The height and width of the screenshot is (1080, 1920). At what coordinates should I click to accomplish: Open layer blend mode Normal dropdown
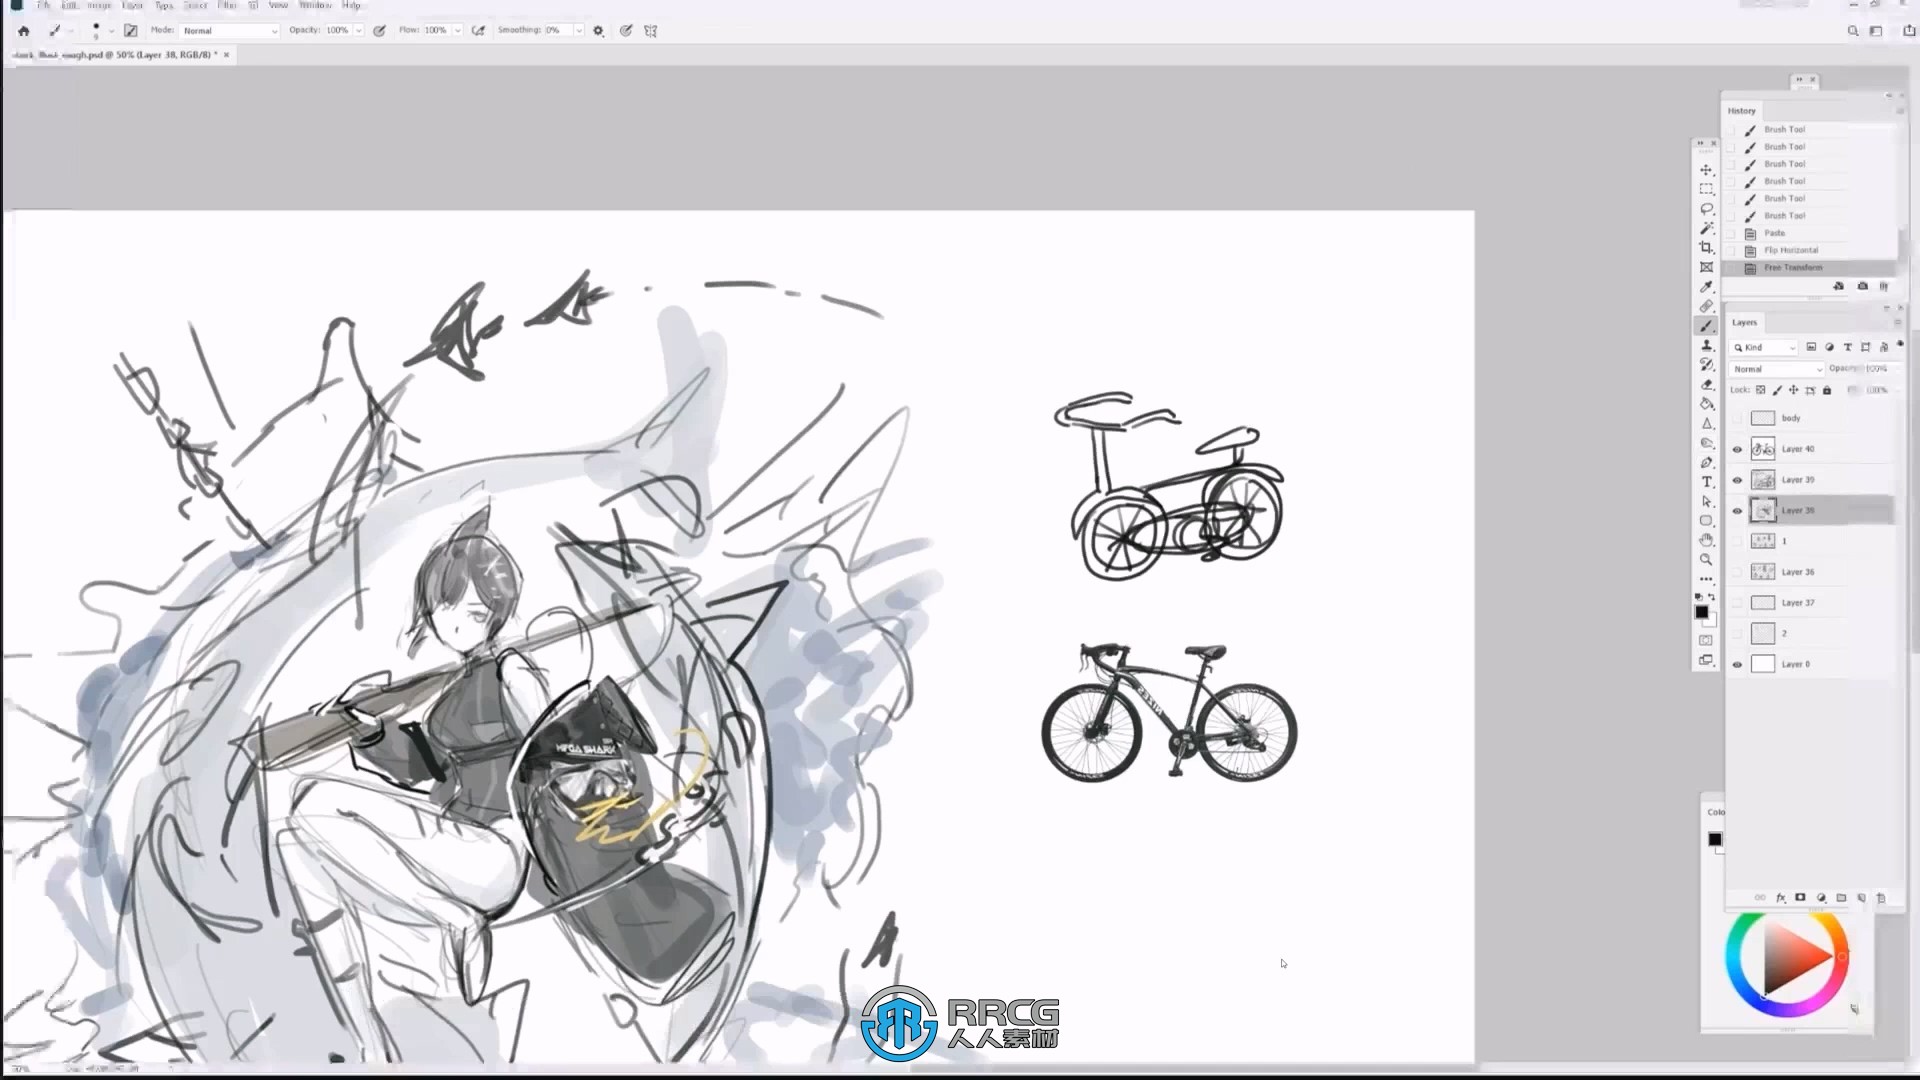click(x=1777, y=369)
